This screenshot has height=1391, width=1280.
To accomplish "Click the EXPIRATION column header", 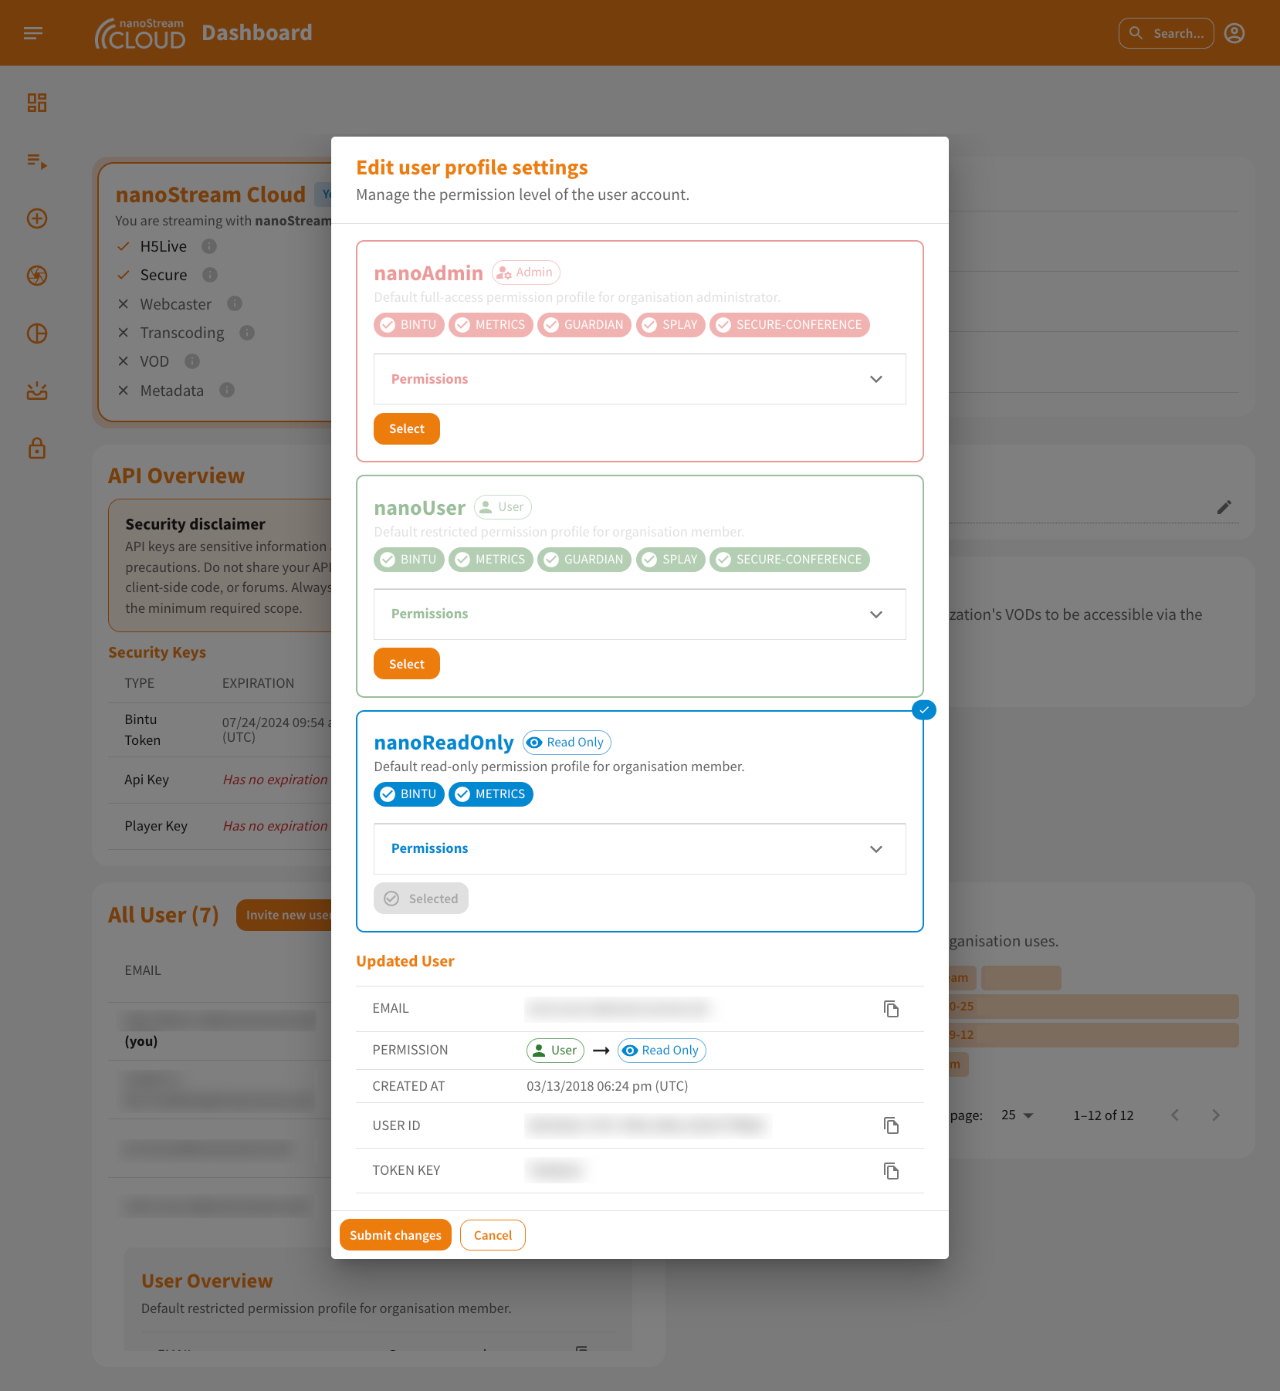I will point(258,684).
